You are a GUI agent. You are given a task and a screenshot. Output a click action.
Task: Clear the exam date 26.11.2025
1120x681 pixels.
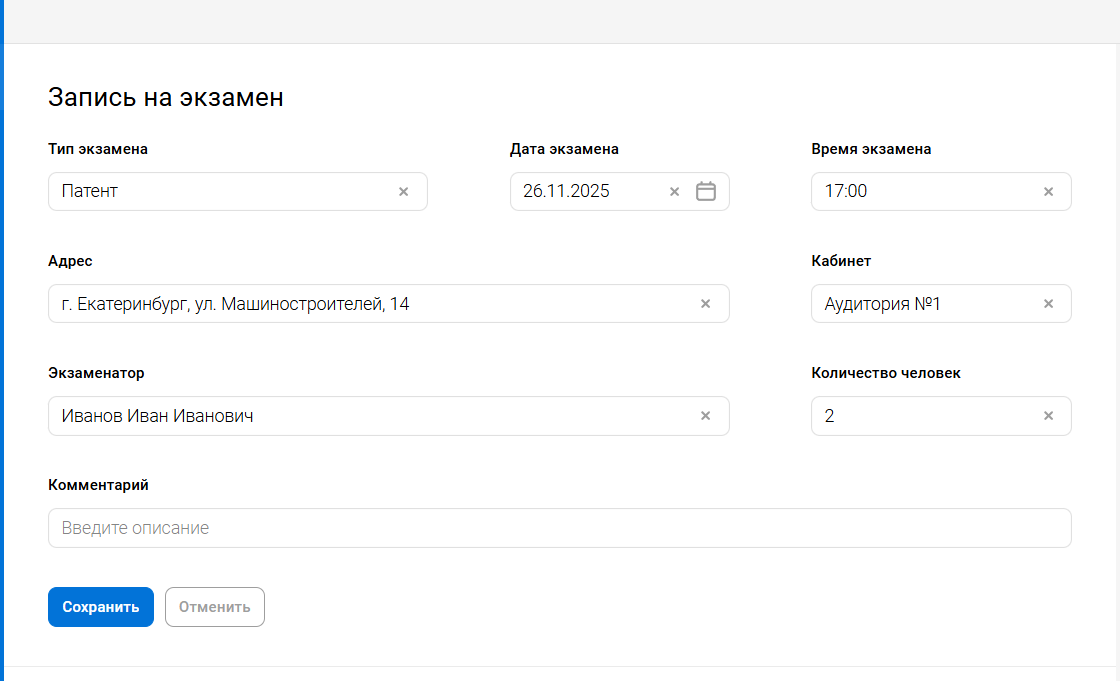674,192
